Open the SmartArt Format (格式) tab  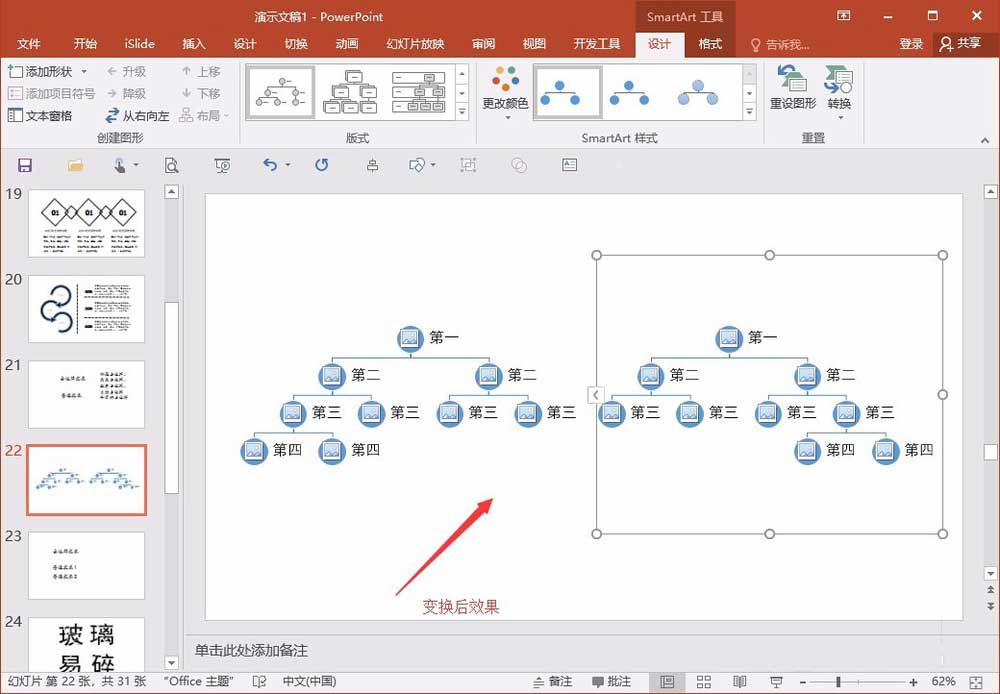pyautogui.click(x=710, y=44)
